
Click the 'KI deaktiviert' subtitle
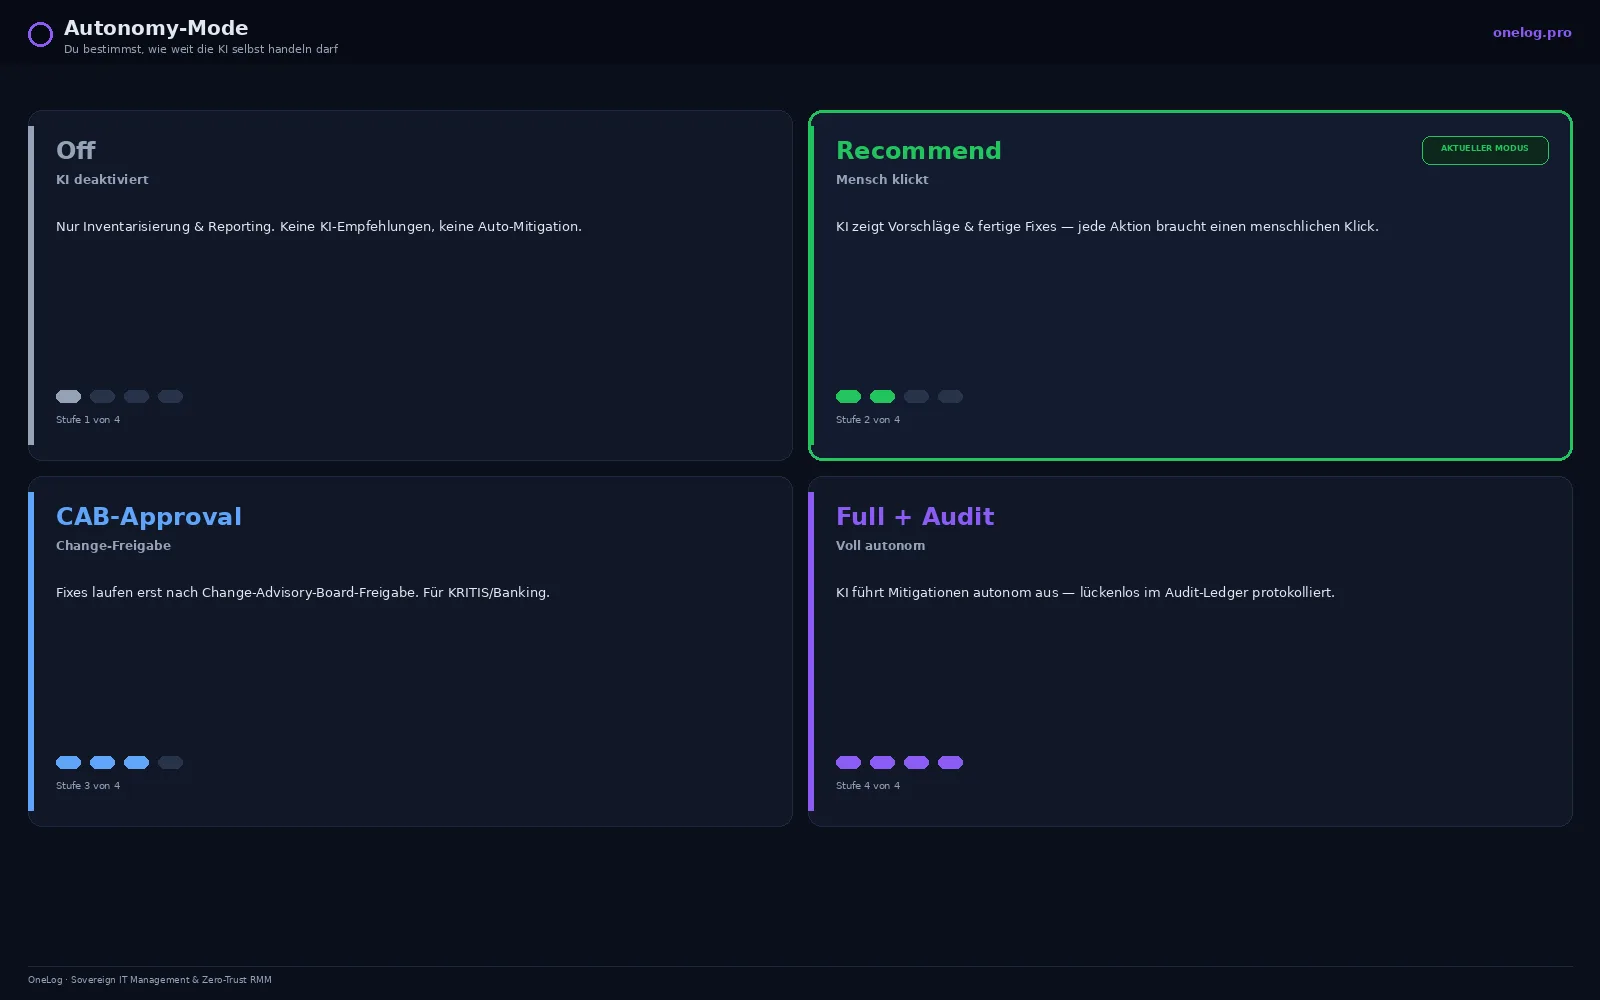point(102,180)
